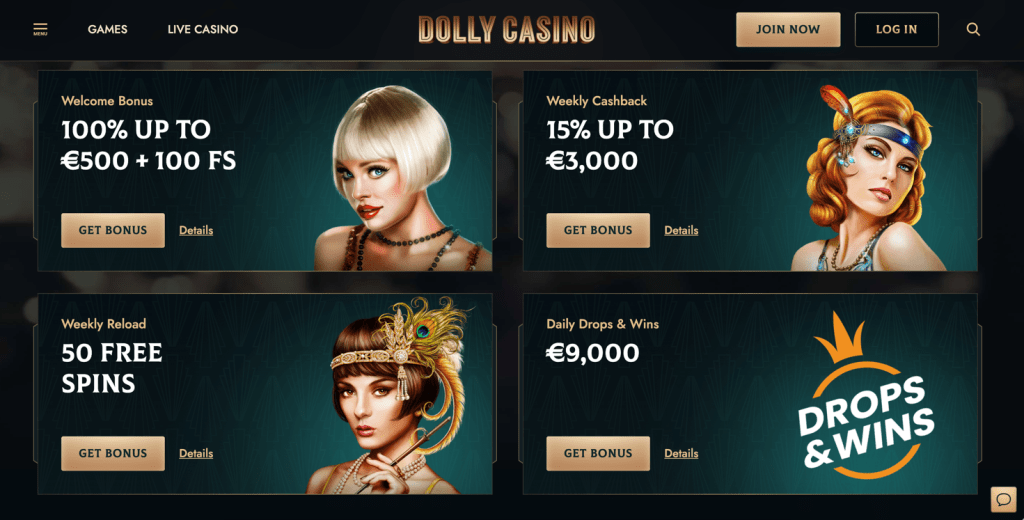Click the Log In button
This screenshot has height=520, width=1024.
pos(897,29)
